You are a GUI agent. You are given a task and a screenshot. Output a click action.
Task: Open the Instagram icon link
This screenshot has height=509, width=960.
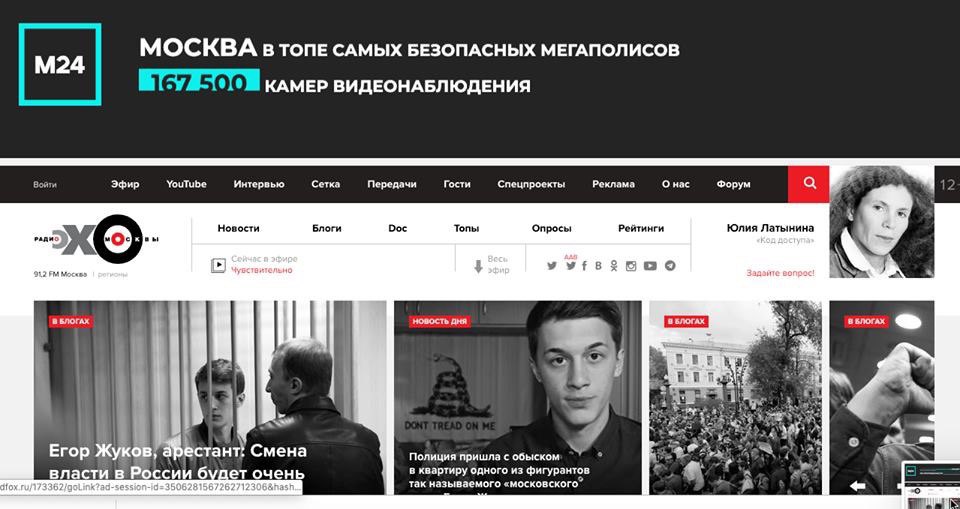click(x=631, y=266)
